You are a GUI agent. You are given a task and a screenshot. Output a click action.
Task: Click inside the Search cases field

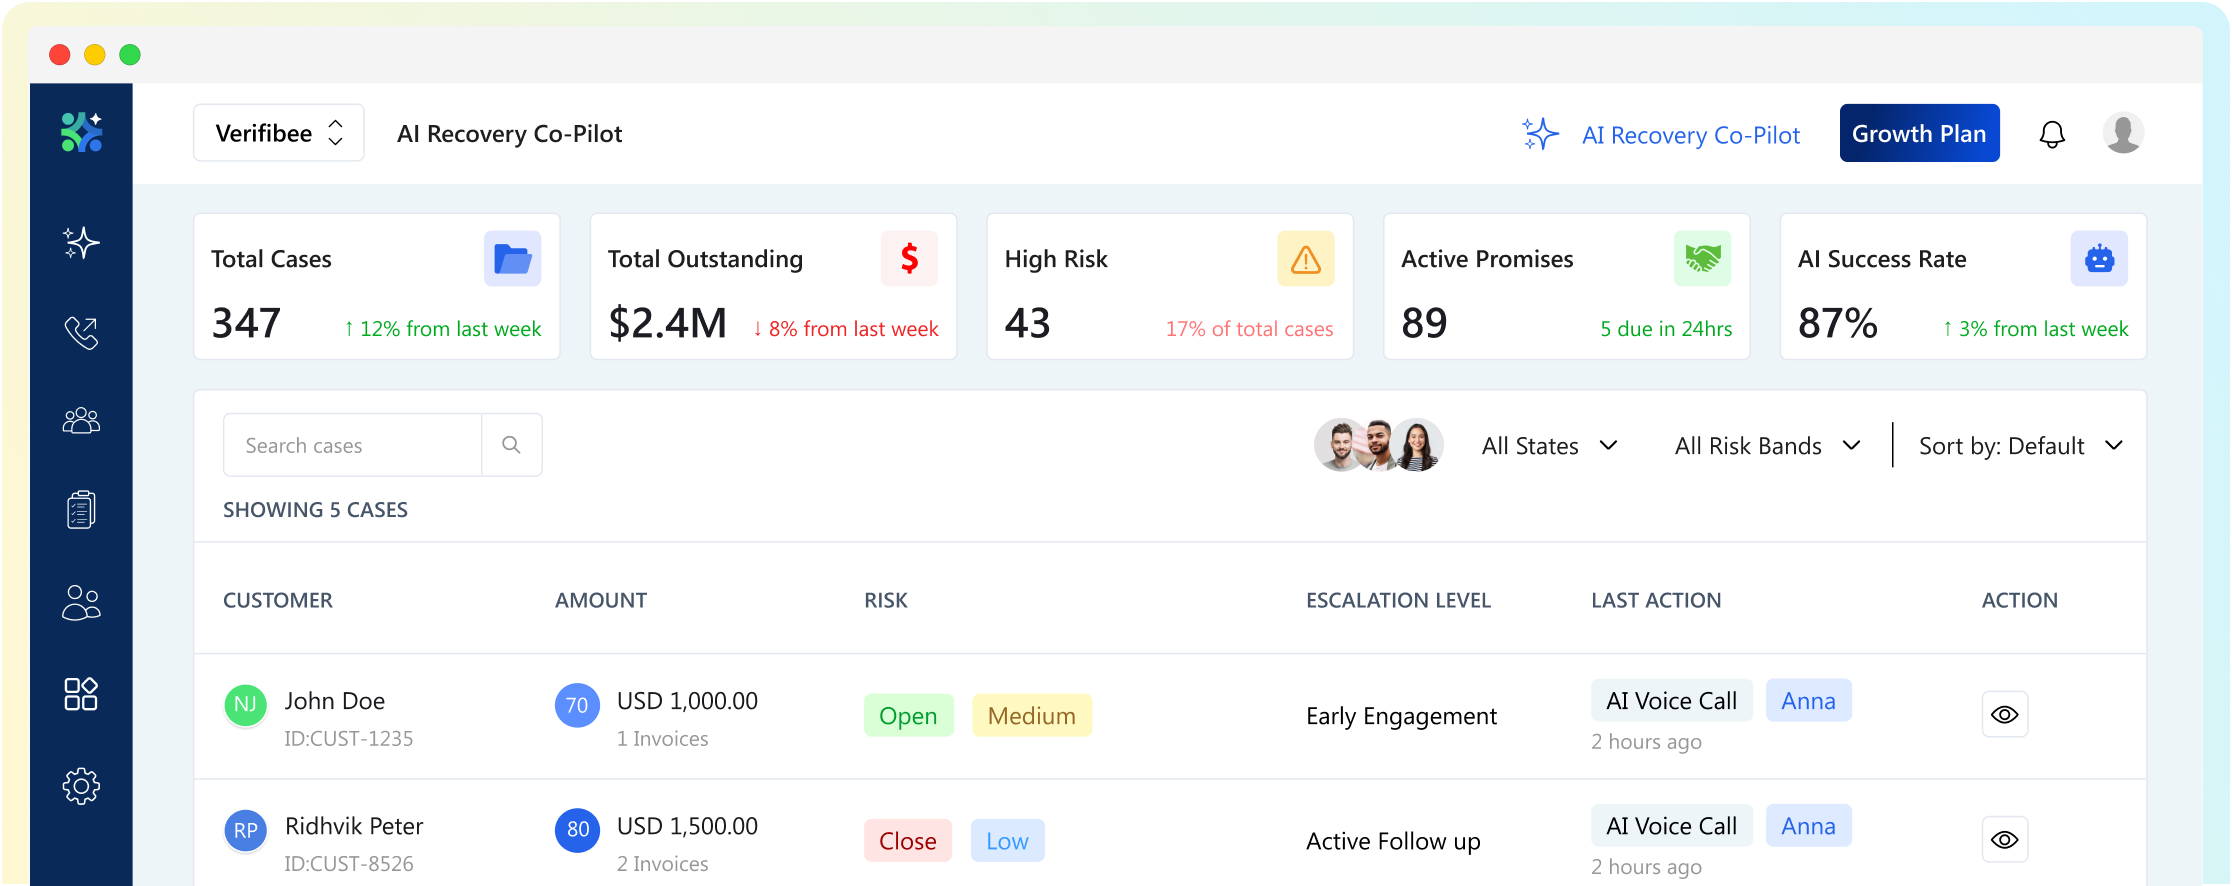coord(352,446)
